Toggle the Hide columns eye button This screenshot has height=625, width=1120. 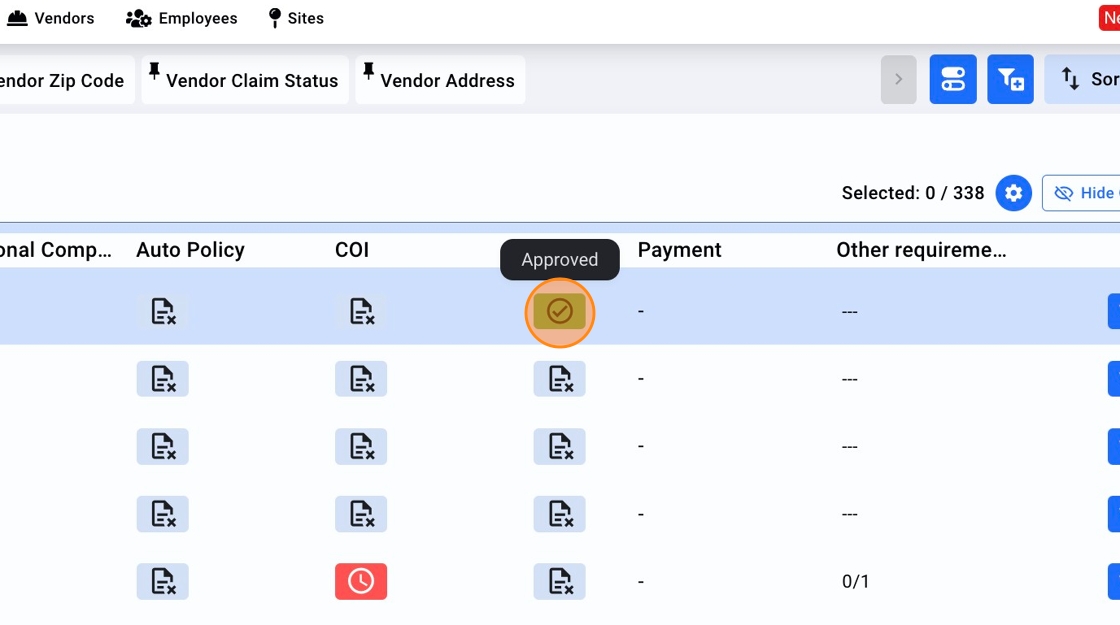tap(1082, 193)
